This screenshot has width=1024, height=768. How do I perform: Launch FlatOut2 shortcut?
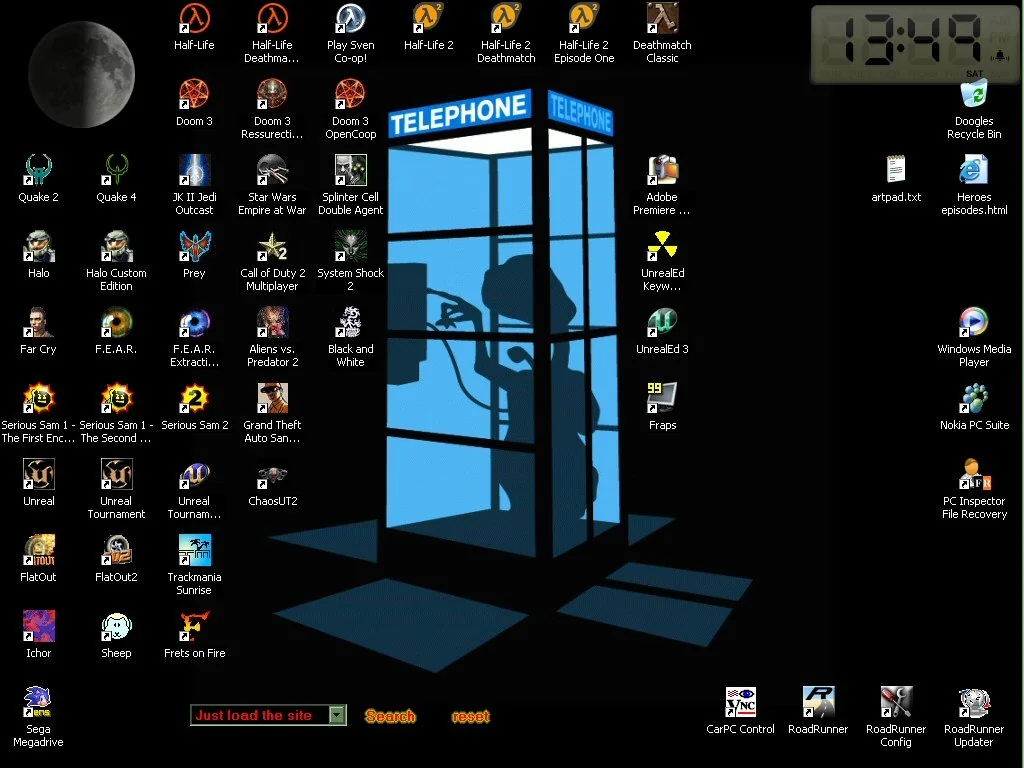point(116,551)
